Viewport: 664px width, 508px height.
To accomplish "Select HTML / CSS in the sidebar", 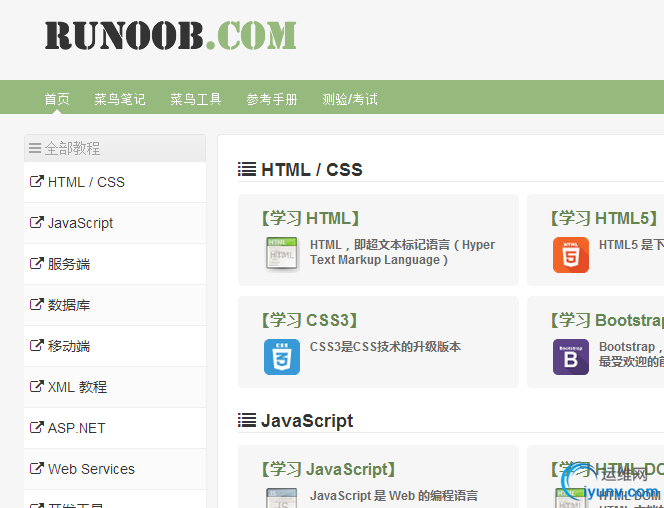I will coord(115,182).
